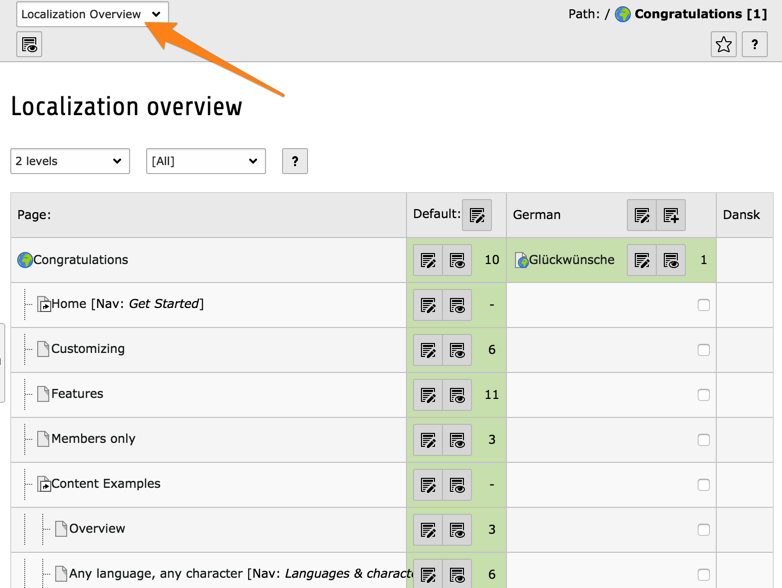The image size is (782, 588).
Task: Click the help button next to [All] dropdown
Action: point(295,161)
